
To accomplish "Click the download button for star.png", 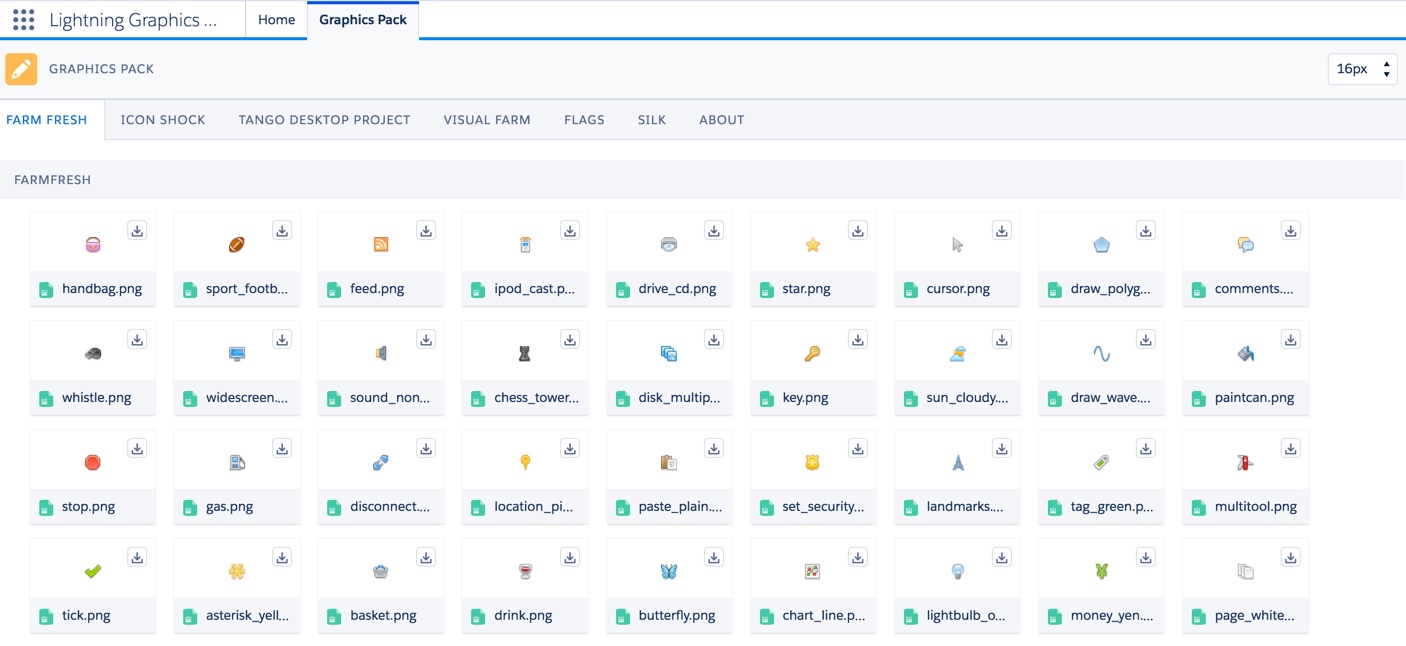I will (x=857, y=231).
